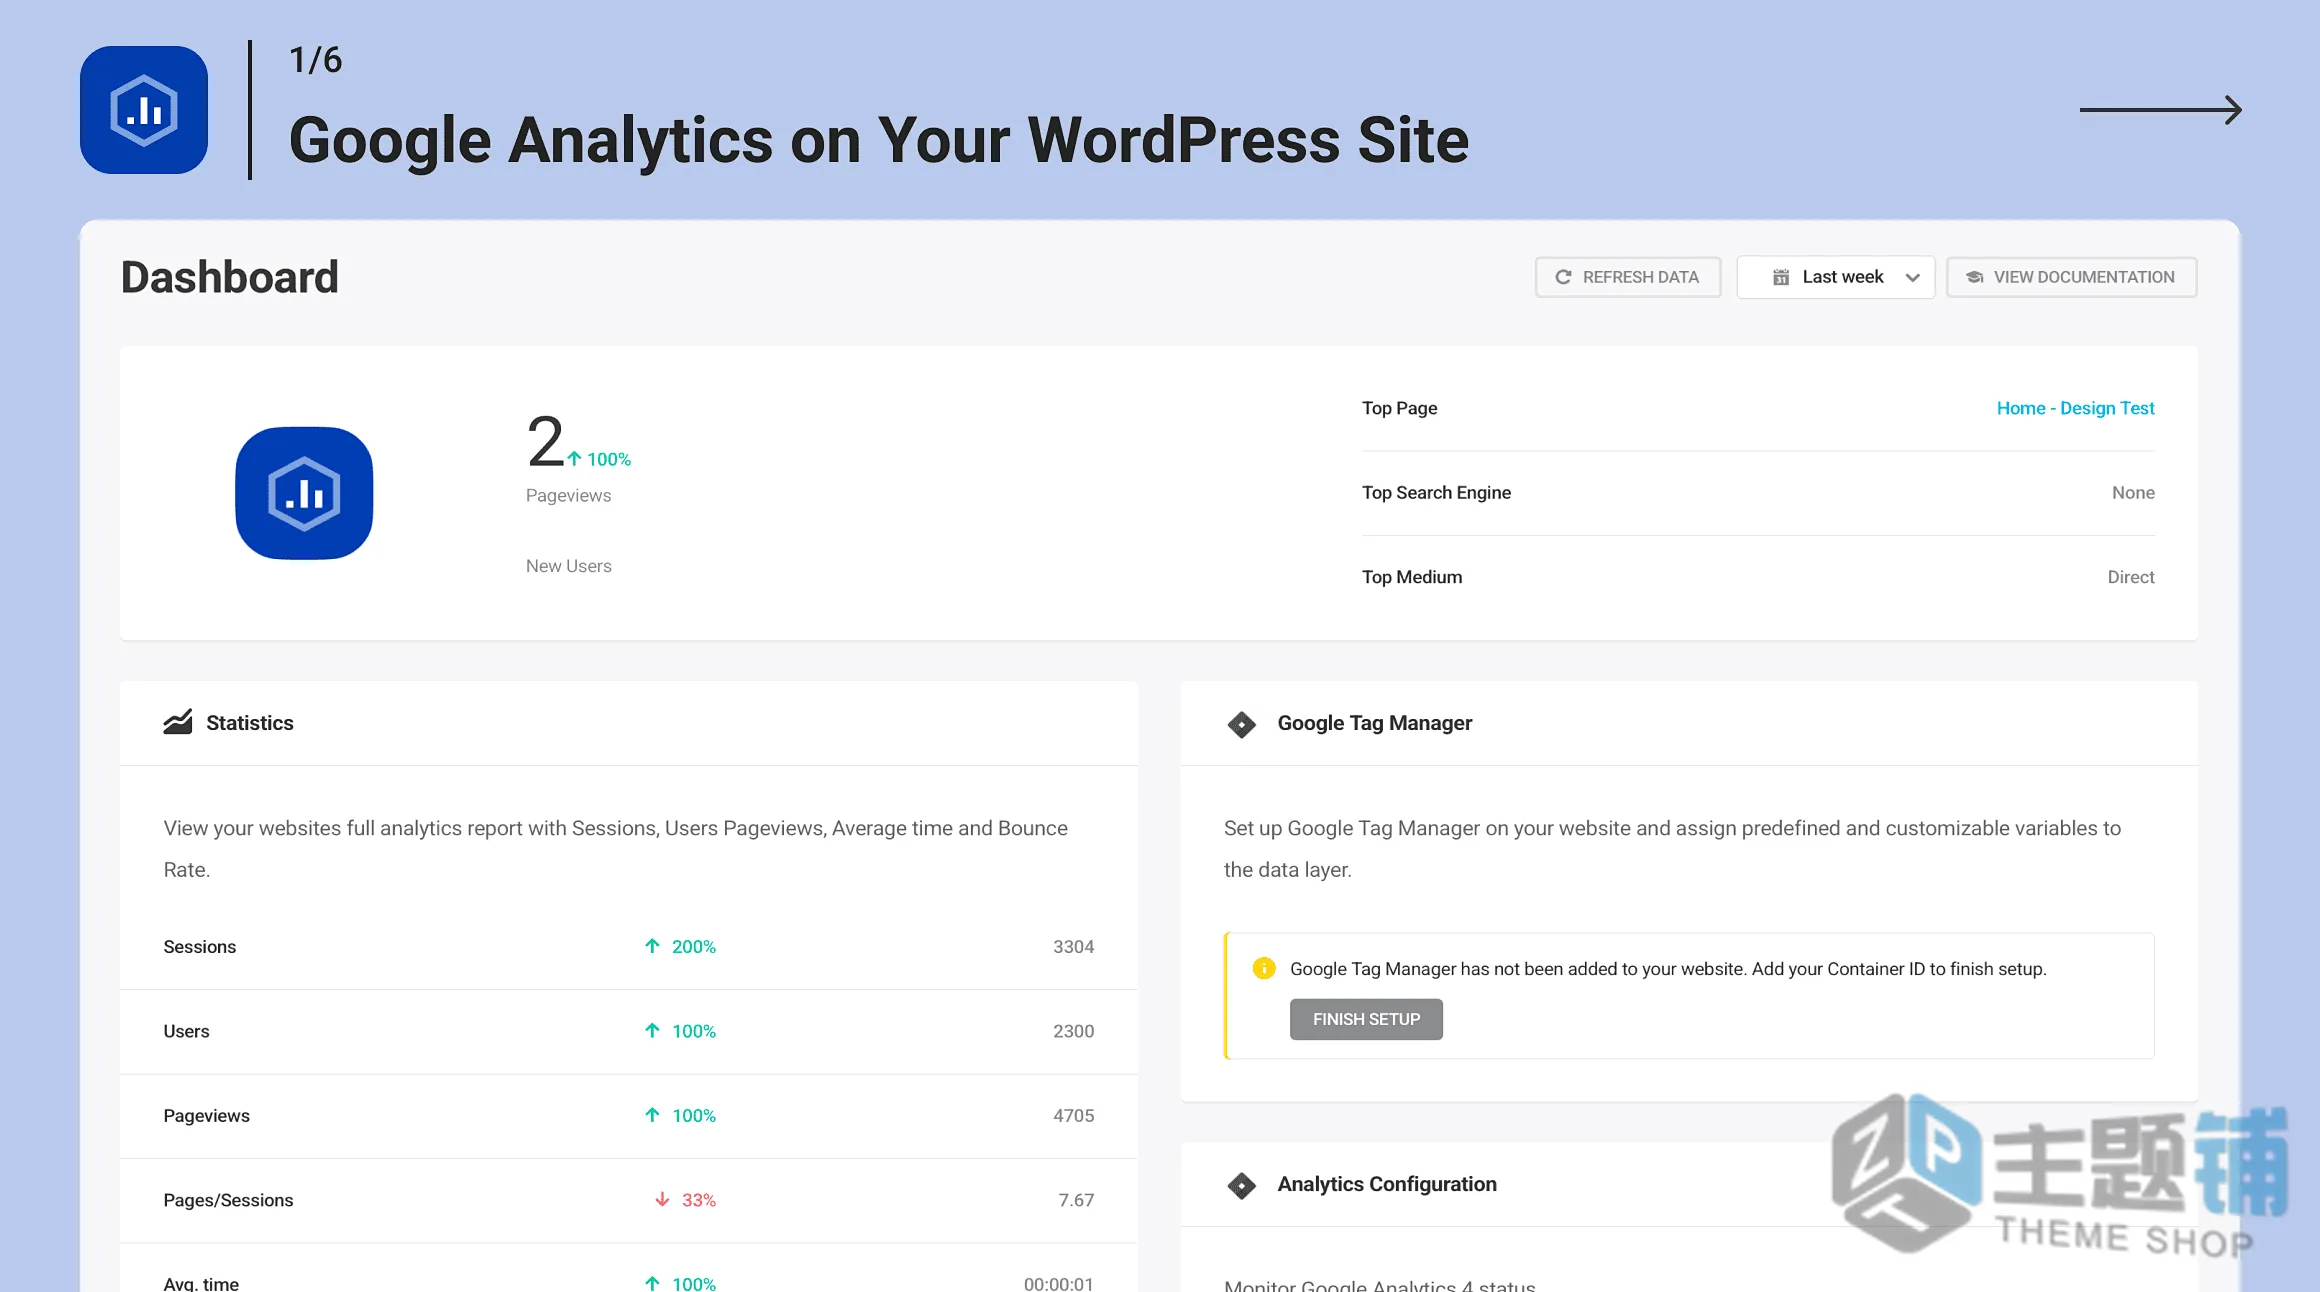Click the New Users label

coord(568,566)
